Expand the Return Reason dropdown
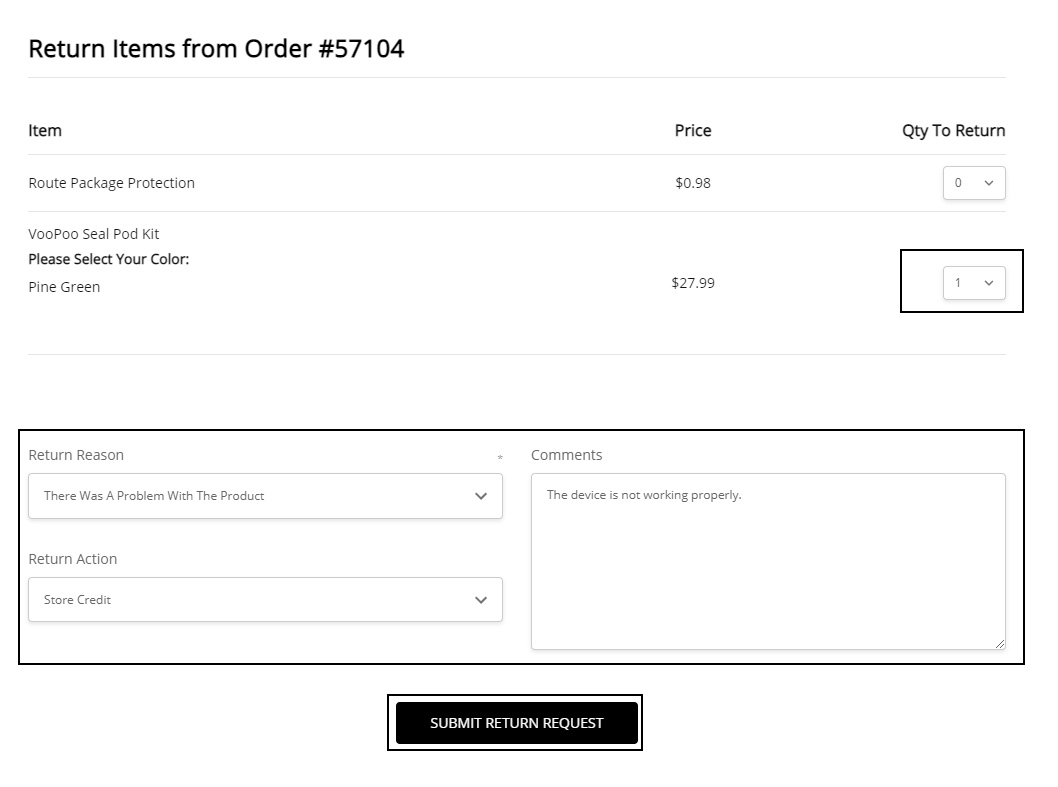This screenshot has width=1058, height=787. (x=265, y=496)
